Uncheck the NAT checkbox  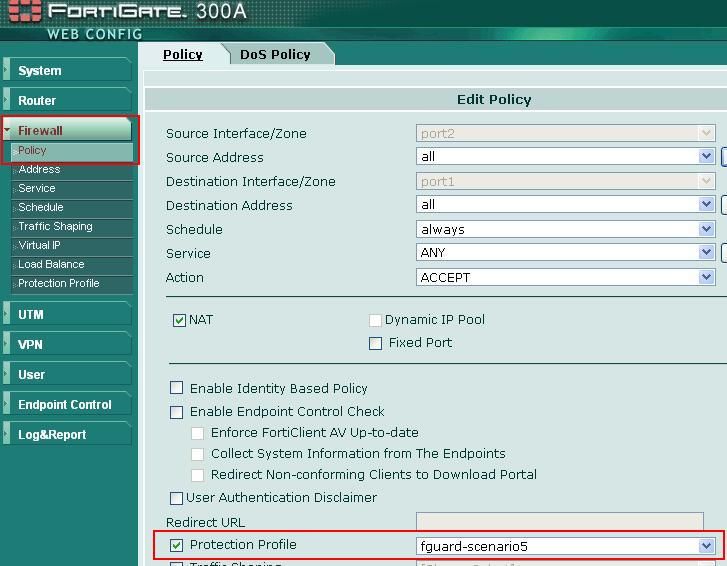[180, 320]
